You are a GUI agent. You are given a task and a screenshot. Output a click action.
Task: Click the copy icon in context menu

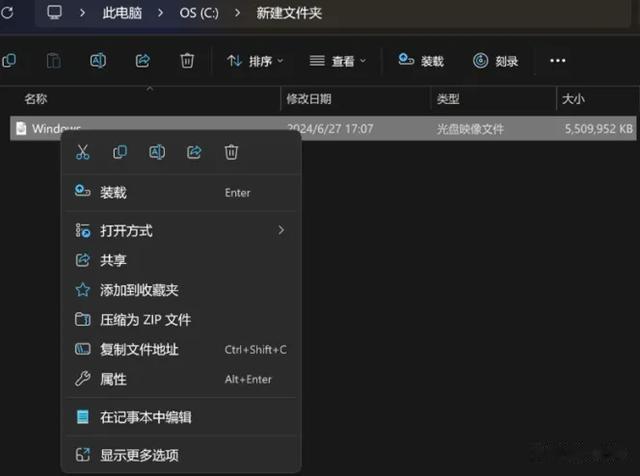coord(120,152)
